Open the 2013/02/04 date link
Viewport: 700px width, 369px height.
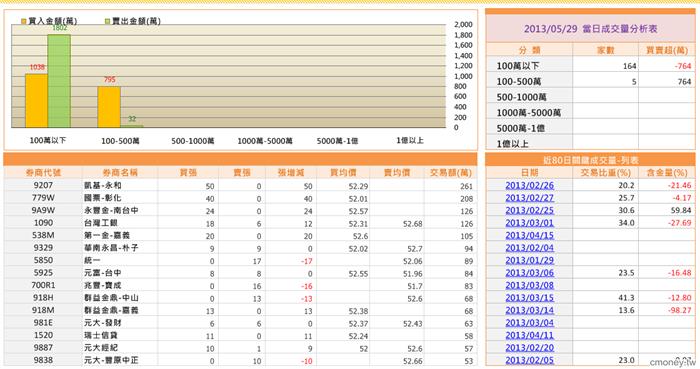click(529, 248)
